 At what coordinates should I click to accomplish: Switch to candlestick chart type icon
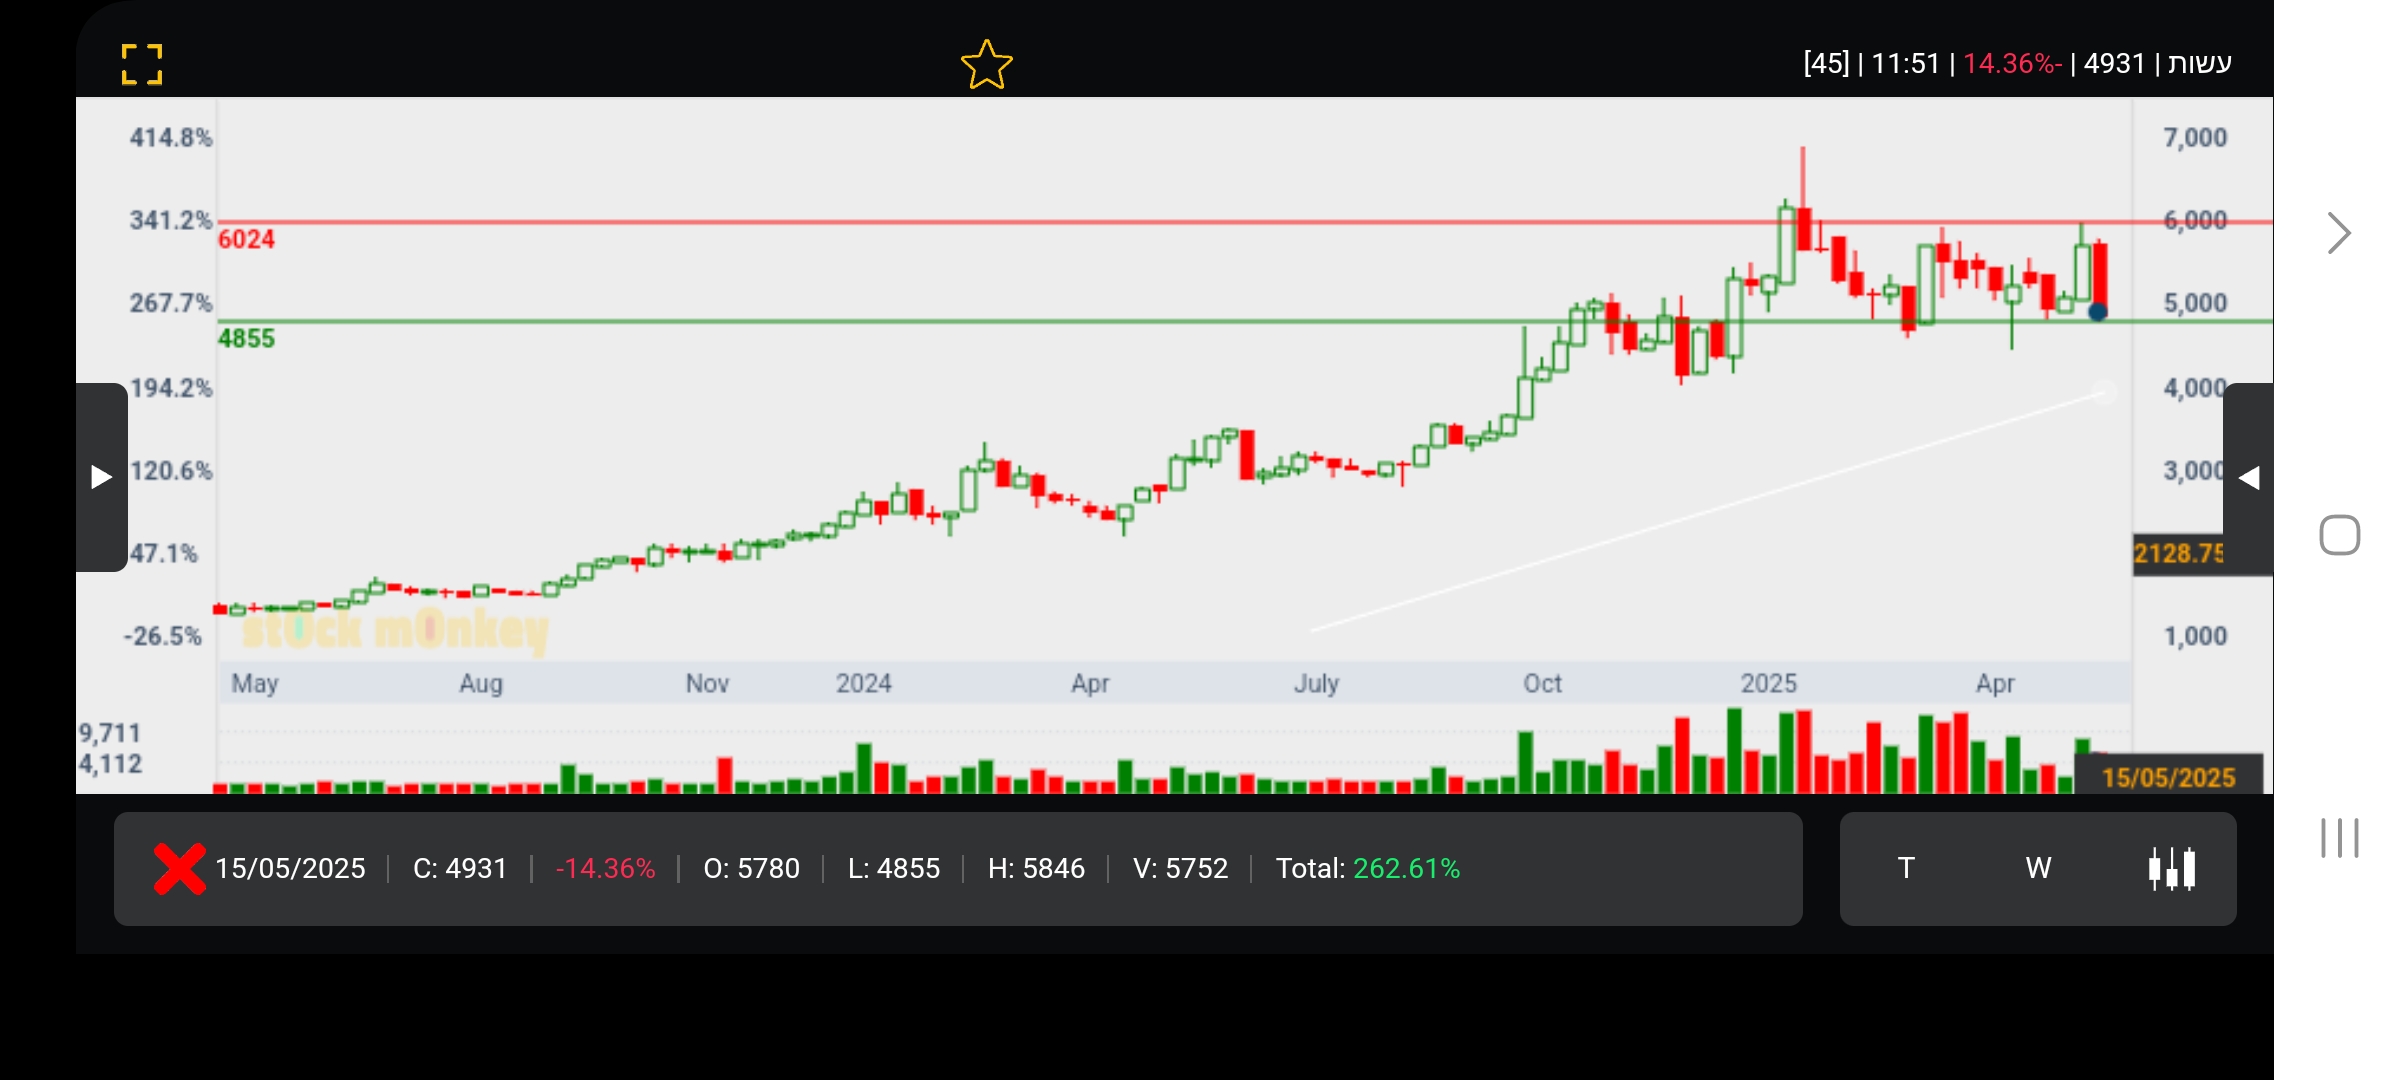click(x=2171, y=868)
